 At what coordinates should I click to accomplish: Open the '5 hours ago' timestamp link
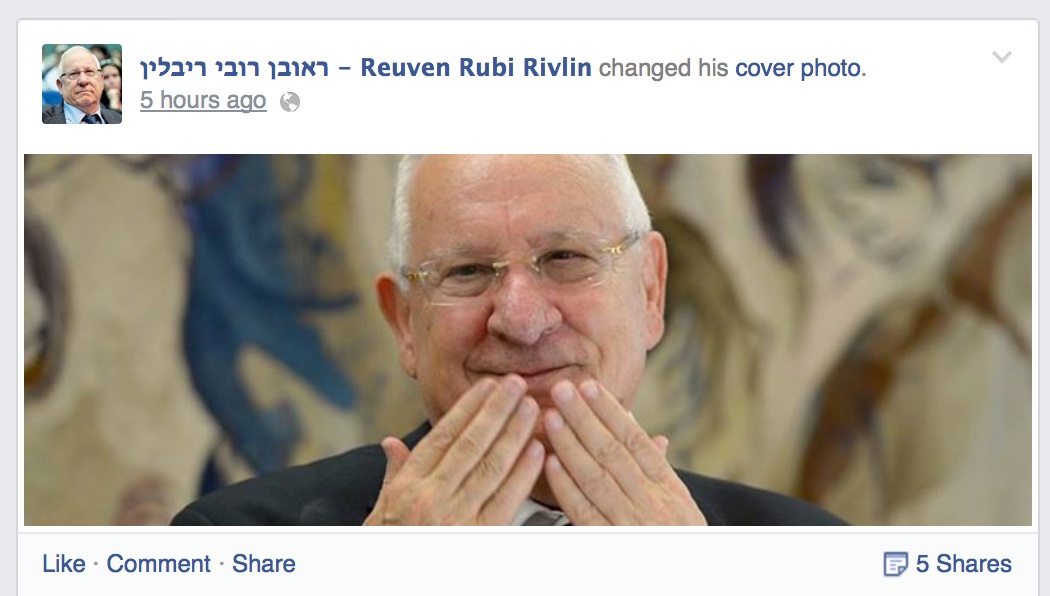[203, 100]
